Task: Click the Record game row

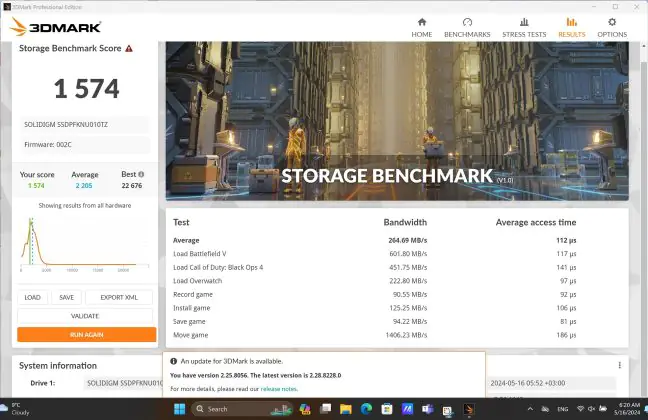Action: pos(374,294)
